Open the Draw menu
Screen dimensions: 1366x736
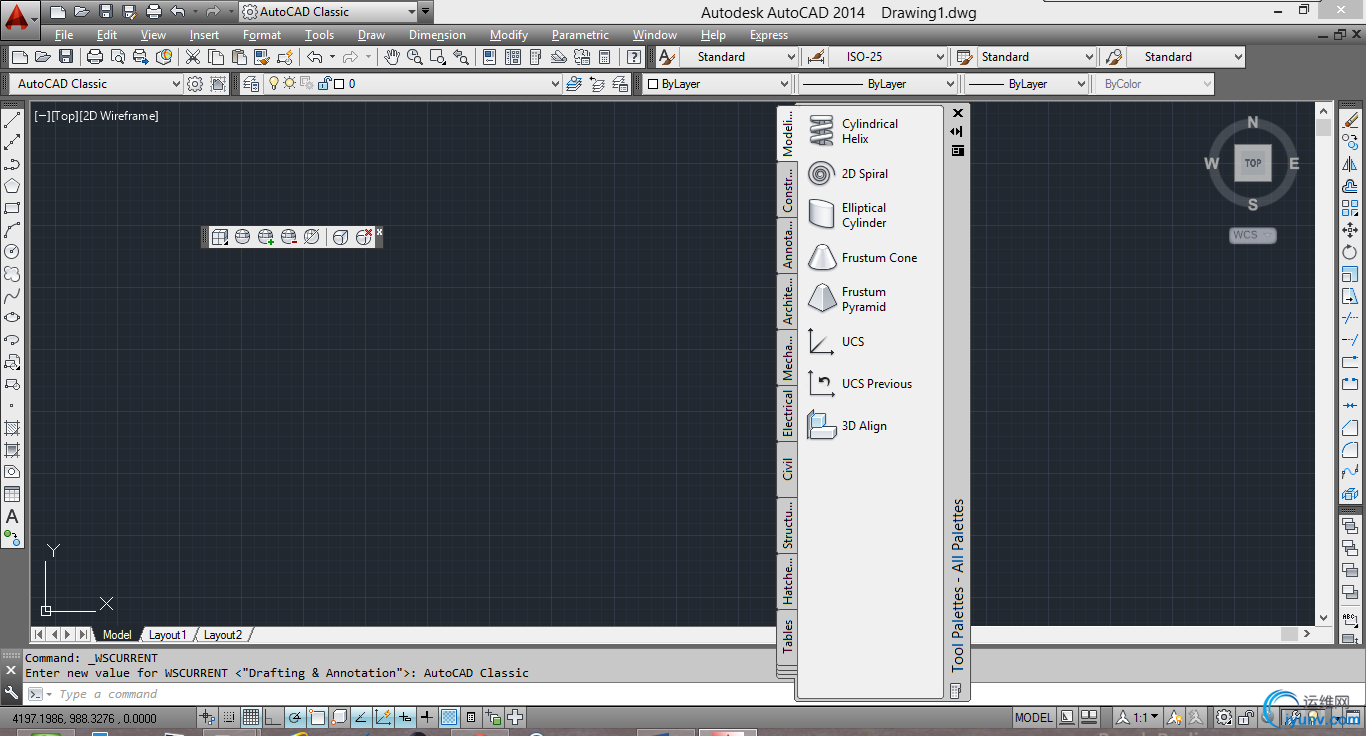tap(371, 35)
